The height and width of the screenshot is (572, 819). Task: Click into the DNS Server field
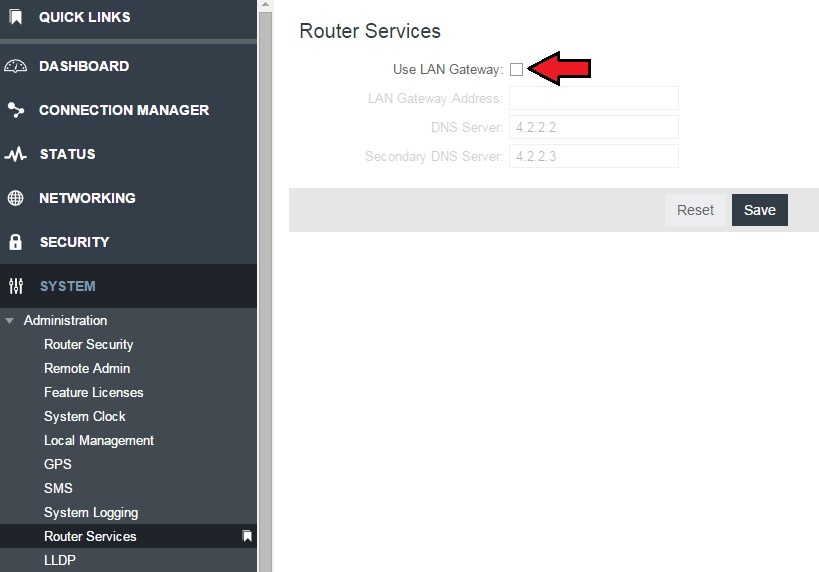coord(594,127)
